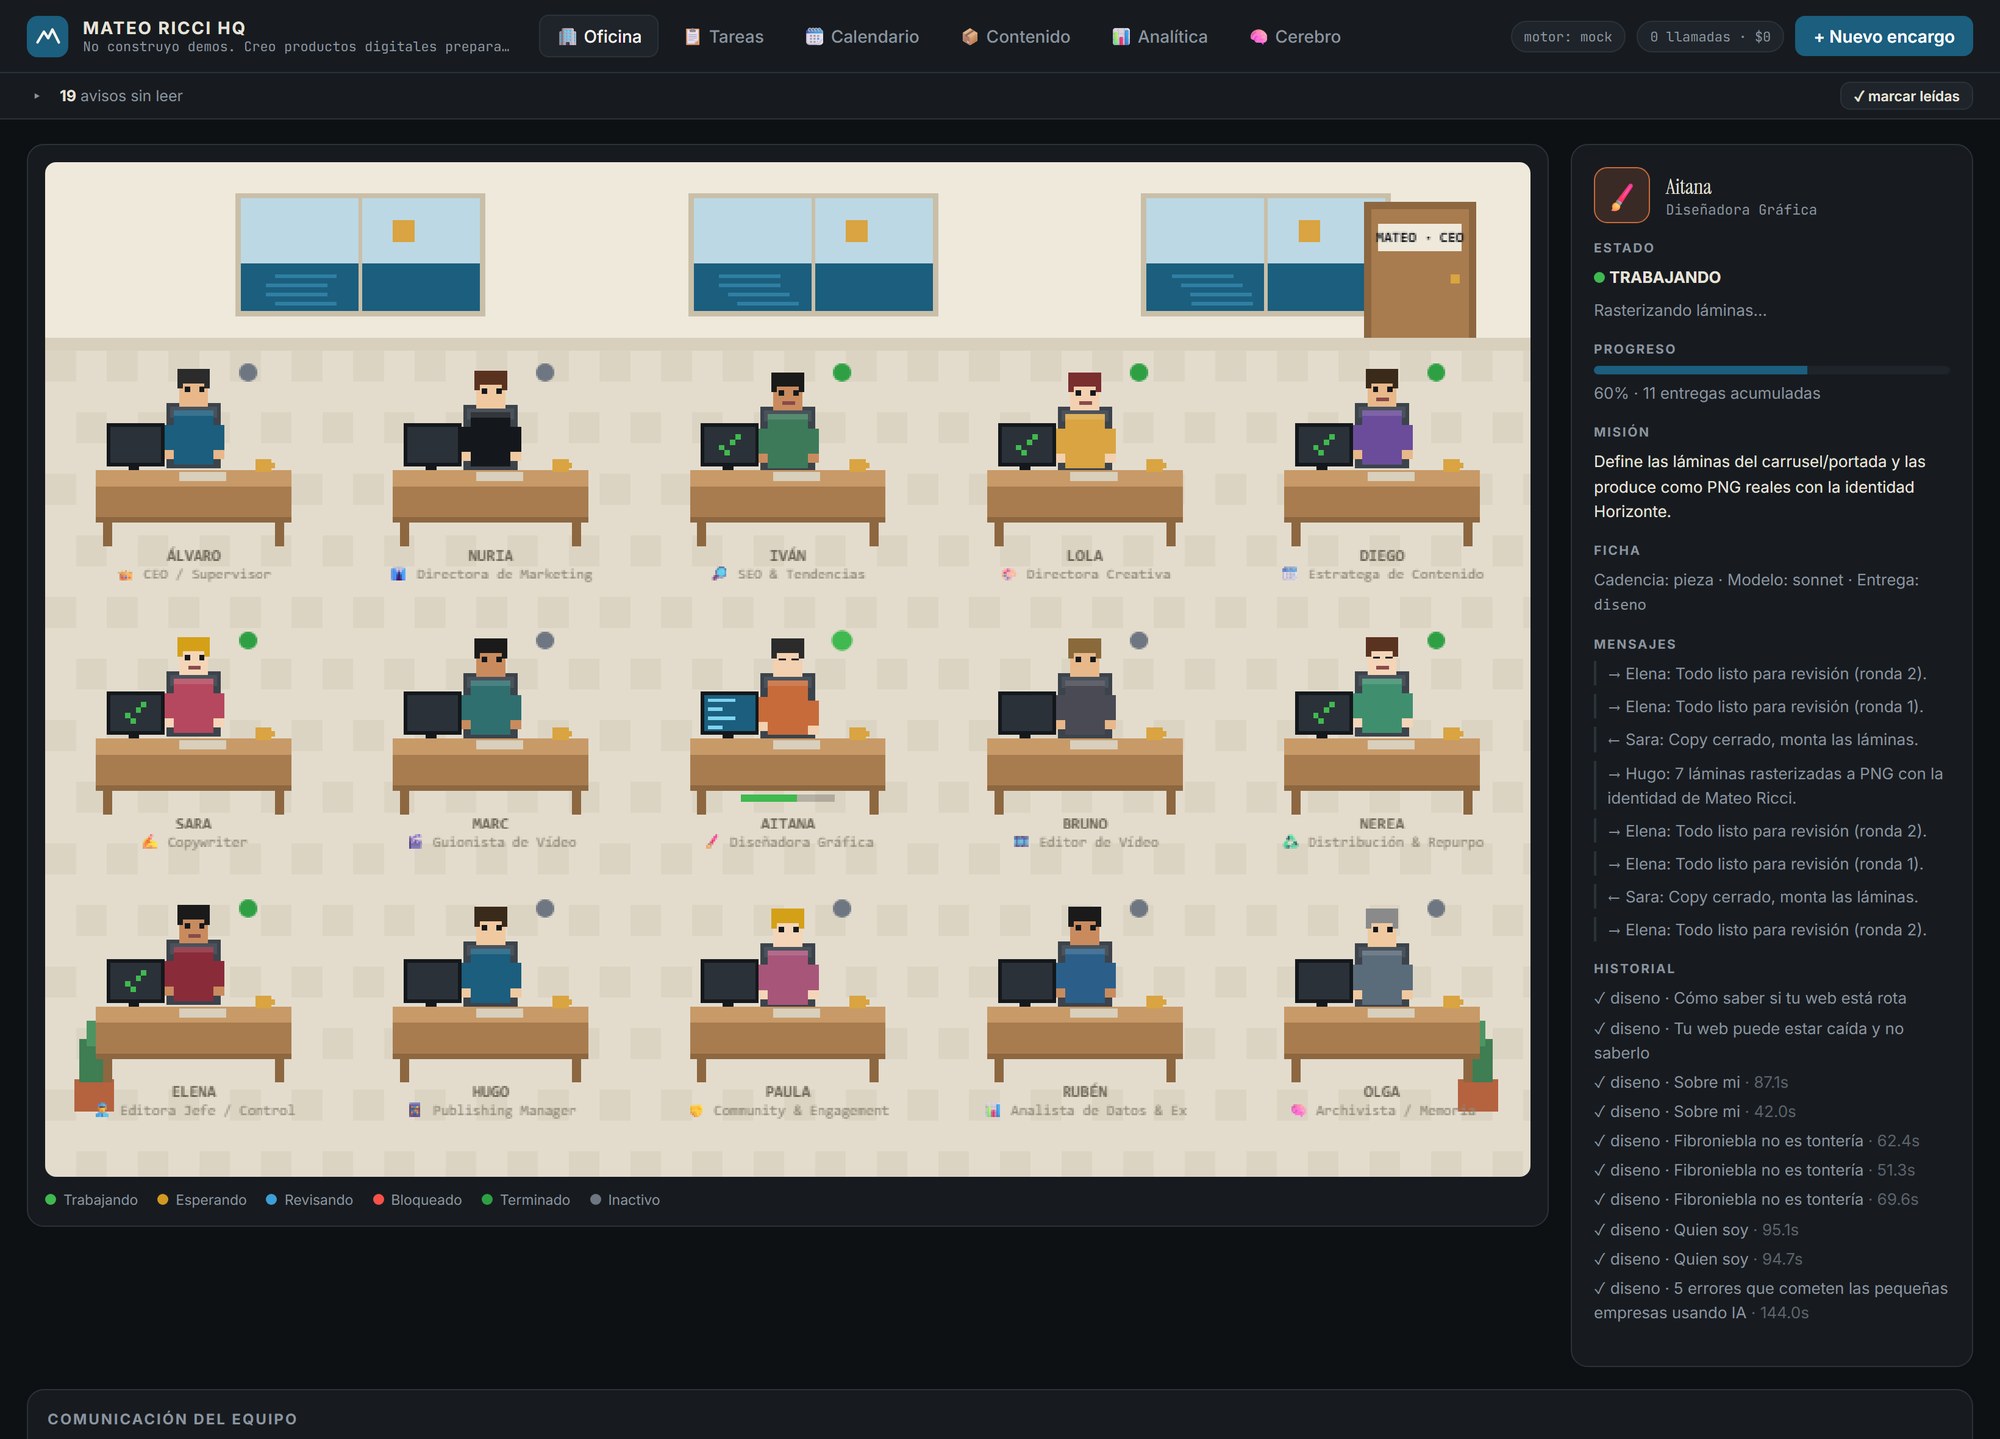
Task: Click the 0 llamadas cost badge
Action: point(1710,36)
